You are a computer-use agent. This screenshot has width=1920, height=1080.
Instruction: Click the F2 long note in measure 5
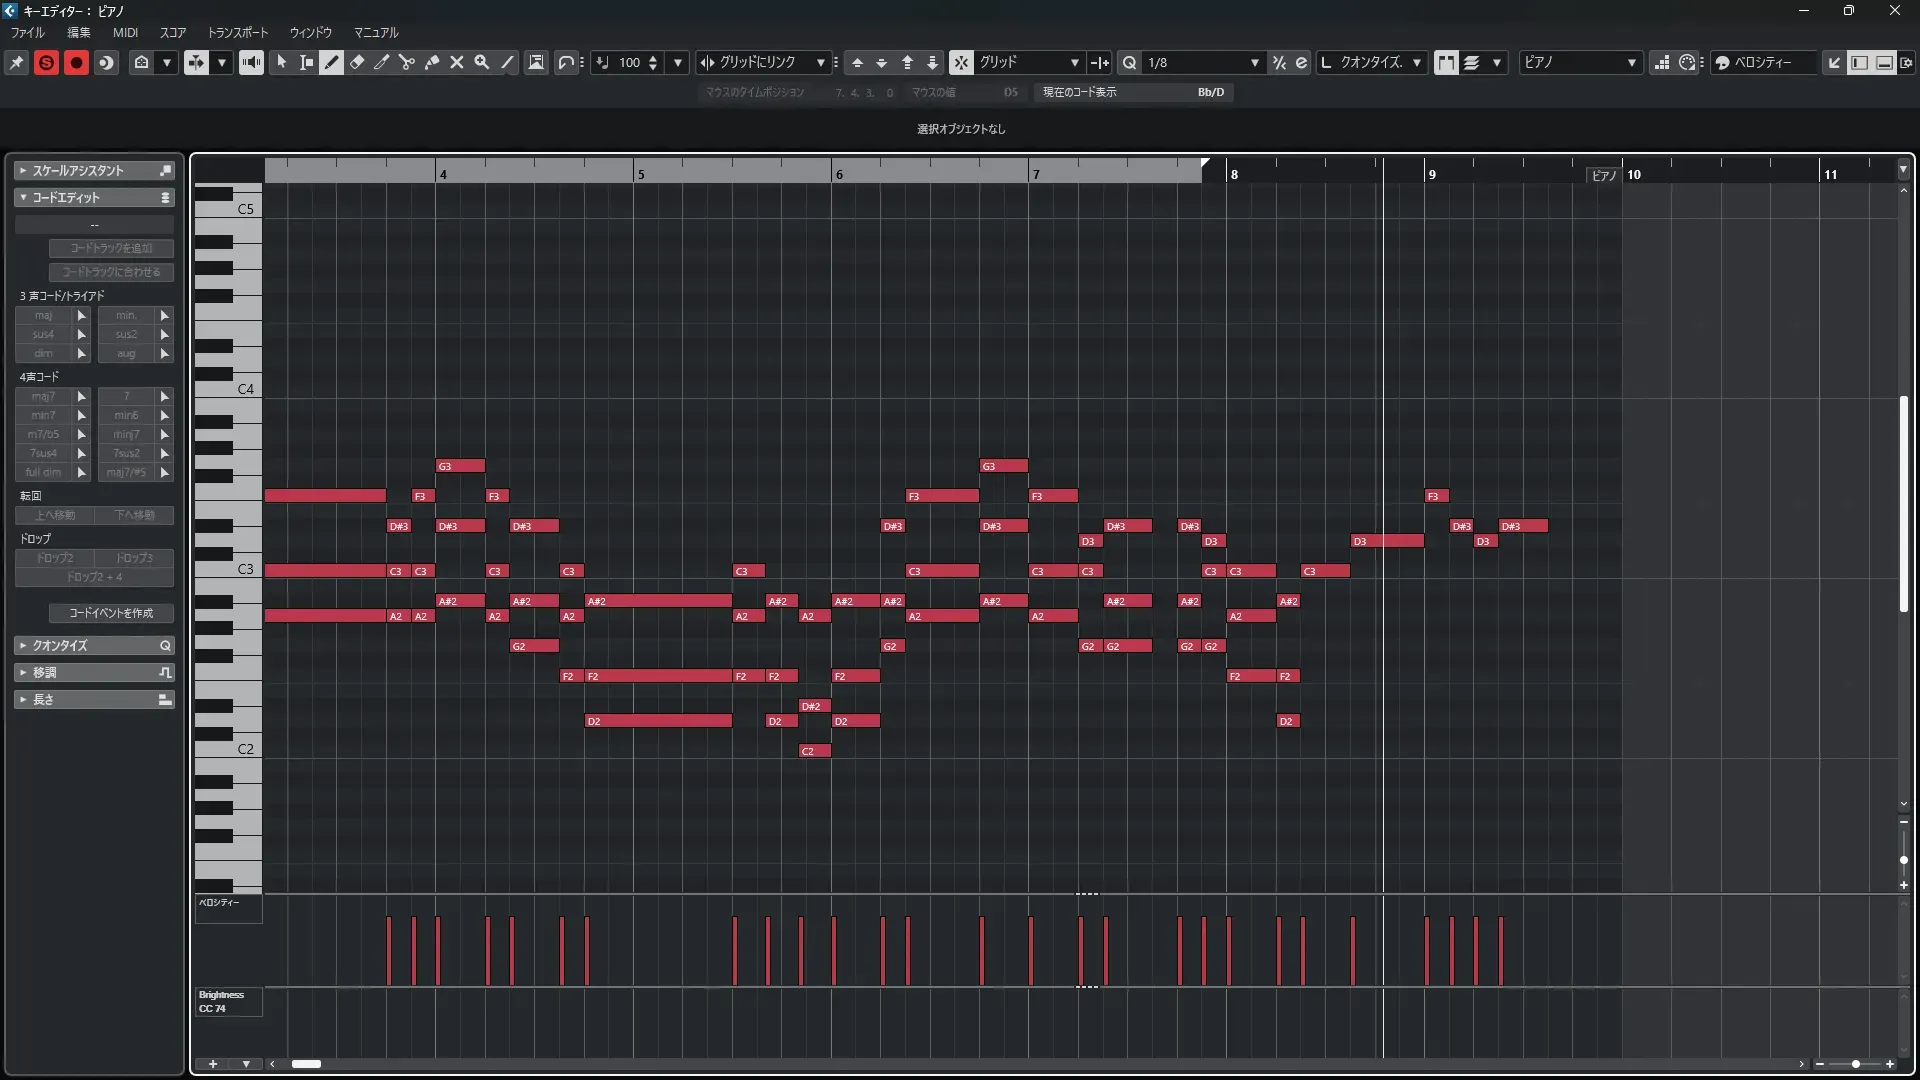coord(658,676)
